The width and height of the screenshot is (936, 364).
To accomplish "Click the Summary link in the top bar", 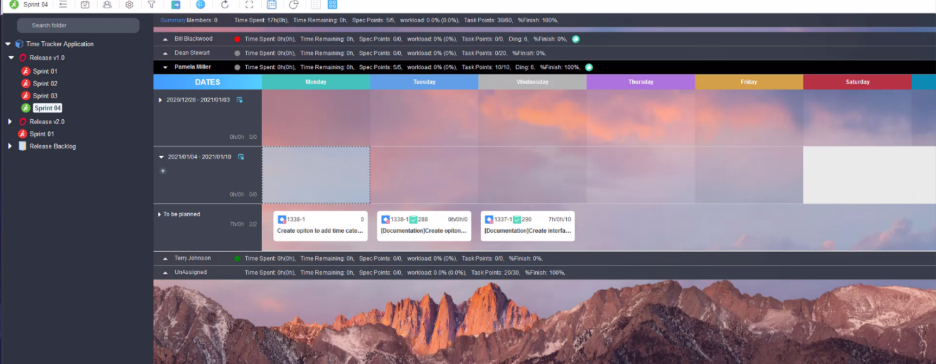I will 173,20.
